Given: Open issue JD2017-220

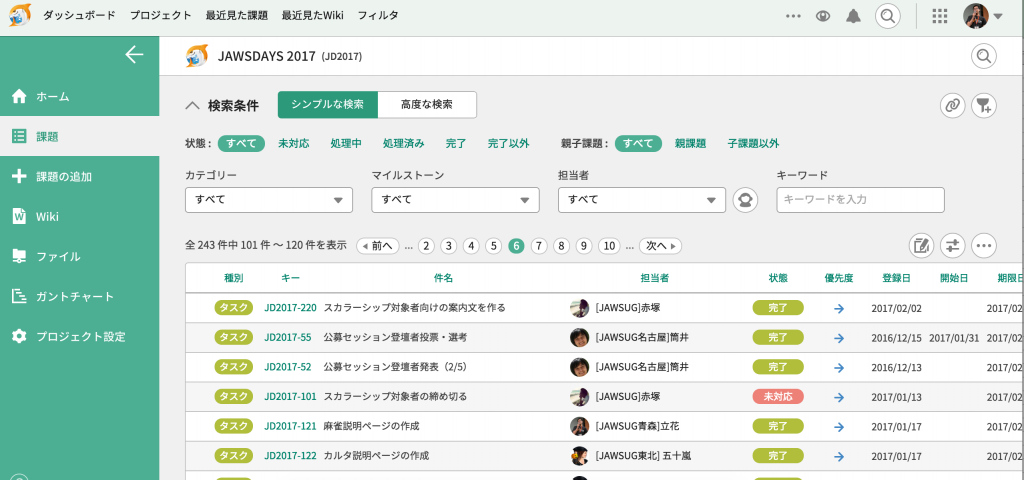Looking at the screenshot, I should click(291, 308).
